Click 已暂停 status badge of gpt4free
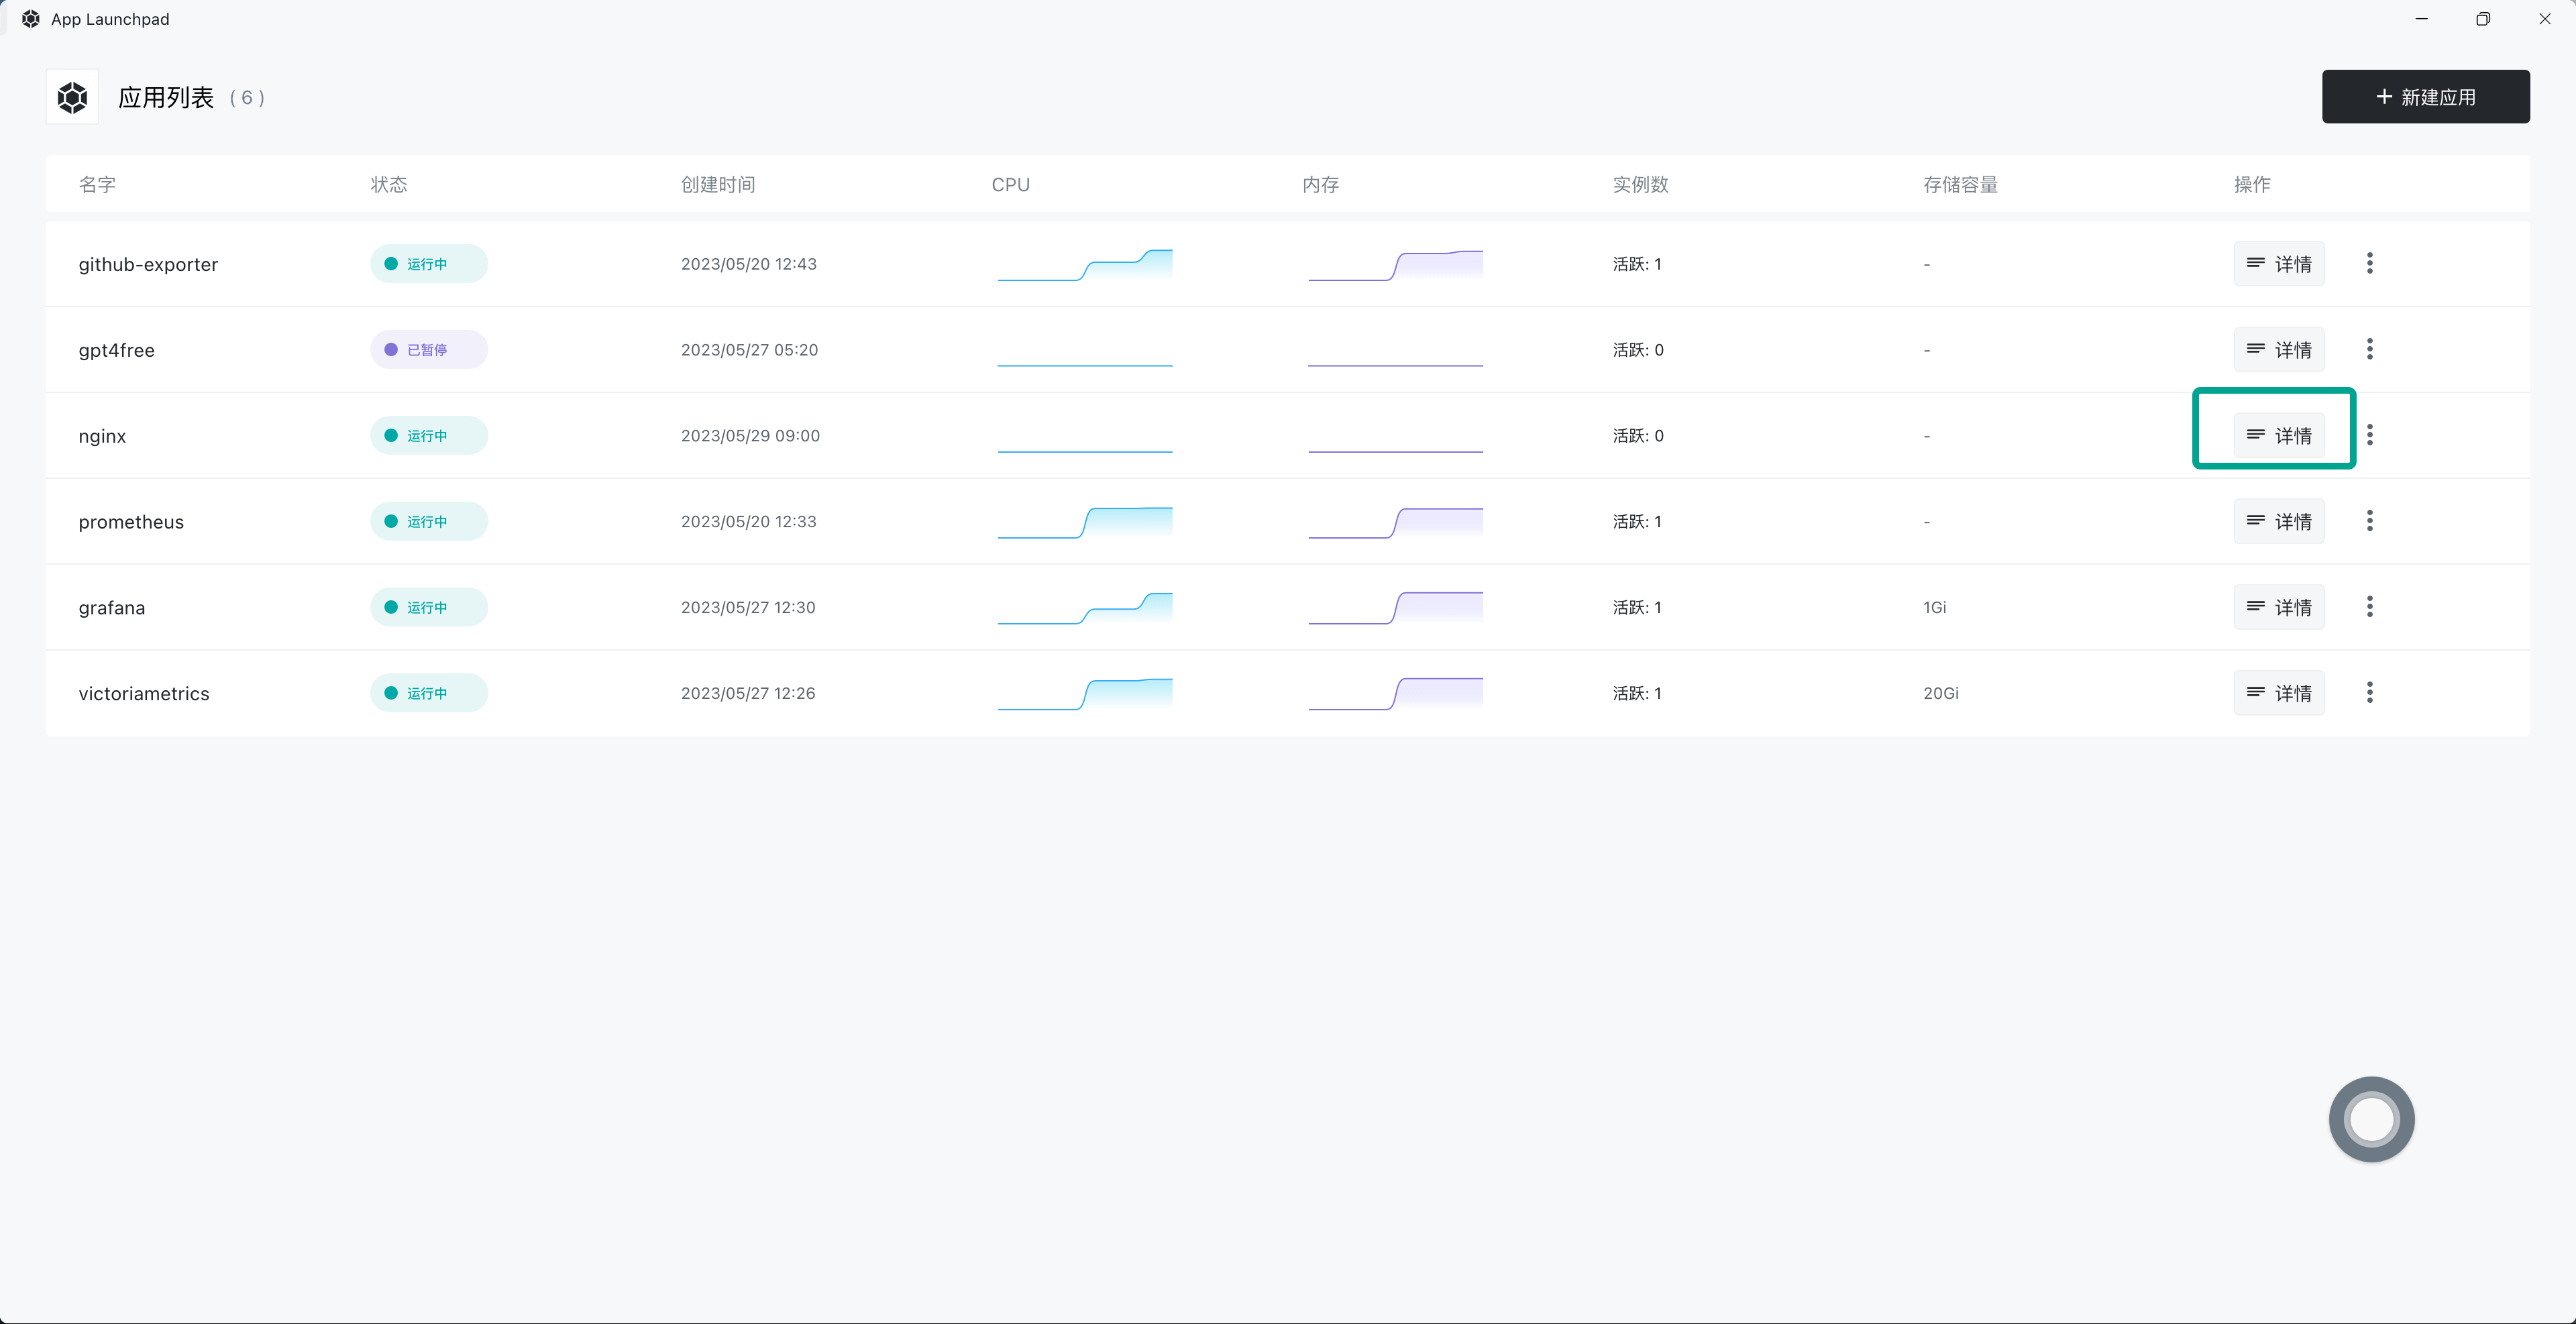This screenshot has width=2576, height=1324. (x=429, y=350)
